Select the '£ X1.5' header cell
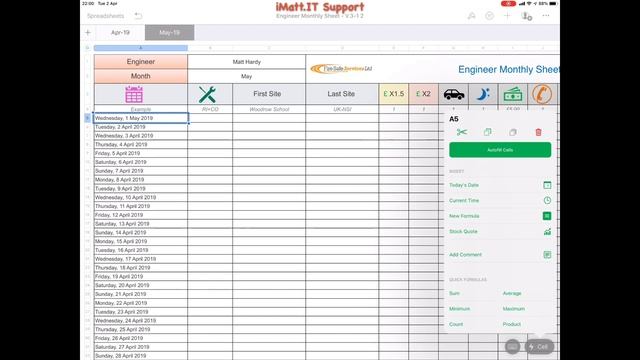The height and width of the screenshot is (360, 640). point(393,94)
